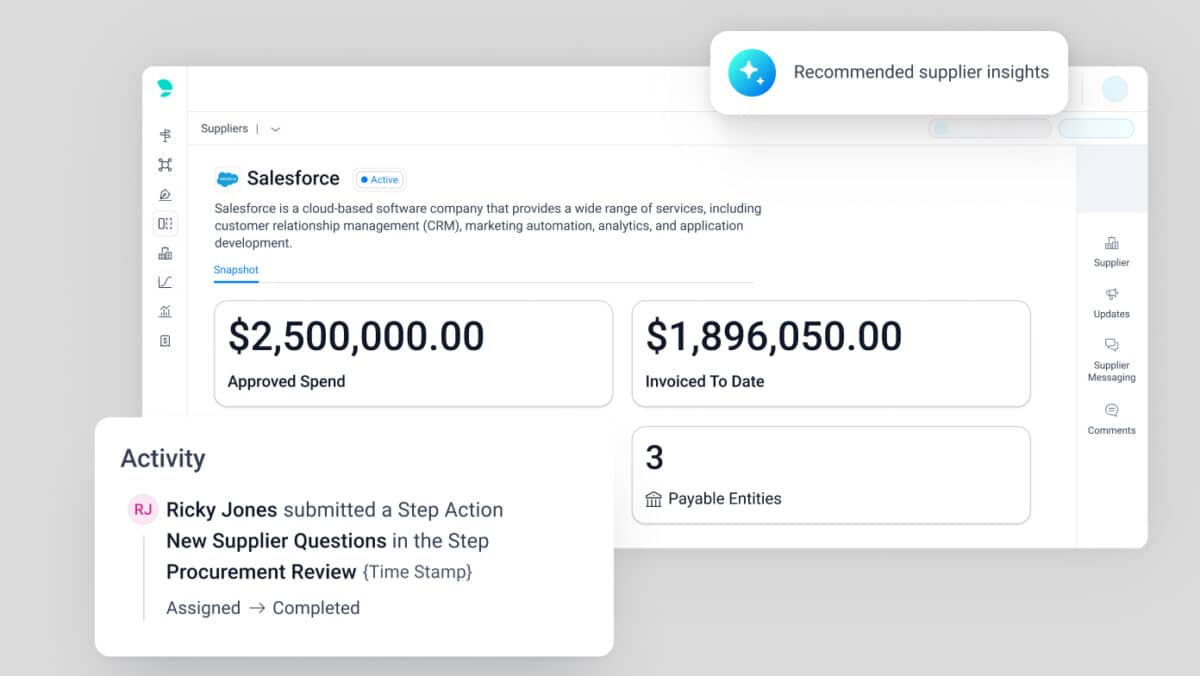Open the signpost icon in left sidebar
The width and height of the screenshot is (1200, 676).
pos(165,135)
